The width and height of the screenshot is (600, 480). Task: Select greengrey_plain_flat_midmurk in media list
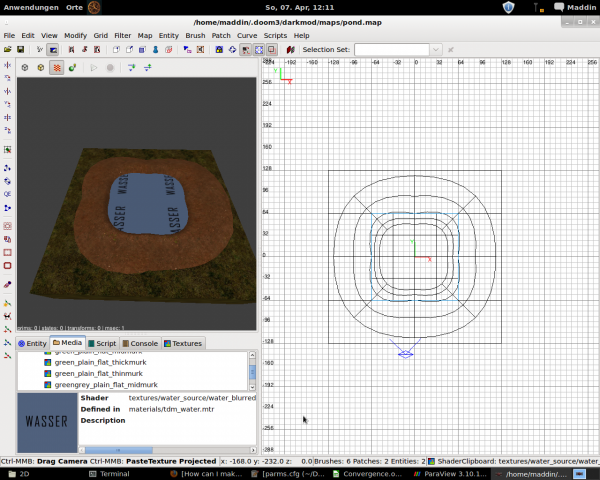click(106, 385)
